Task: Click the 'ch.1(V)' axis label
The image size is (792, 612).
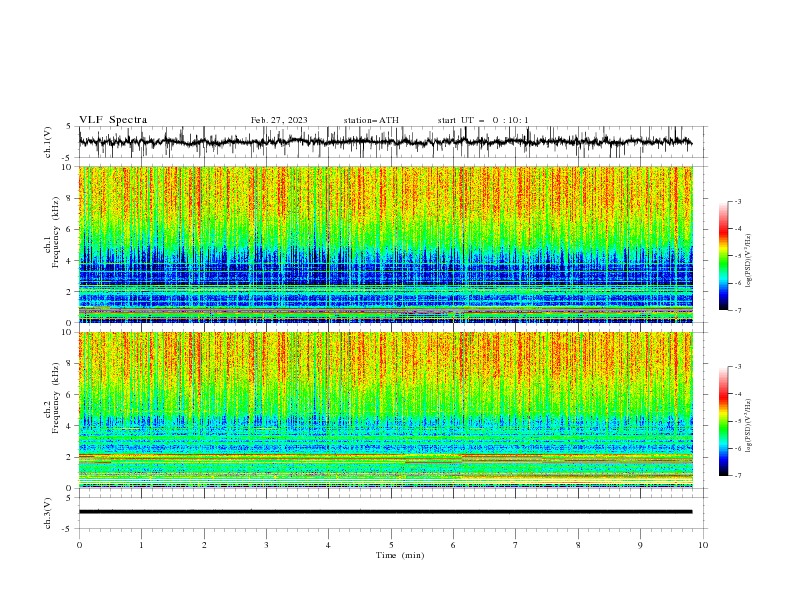Action: point(48,142)
